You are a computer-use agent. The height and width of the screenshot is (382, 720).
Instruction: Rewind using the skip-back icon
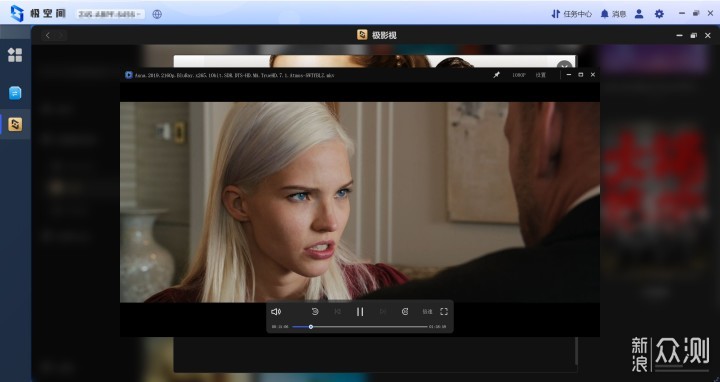315,311
